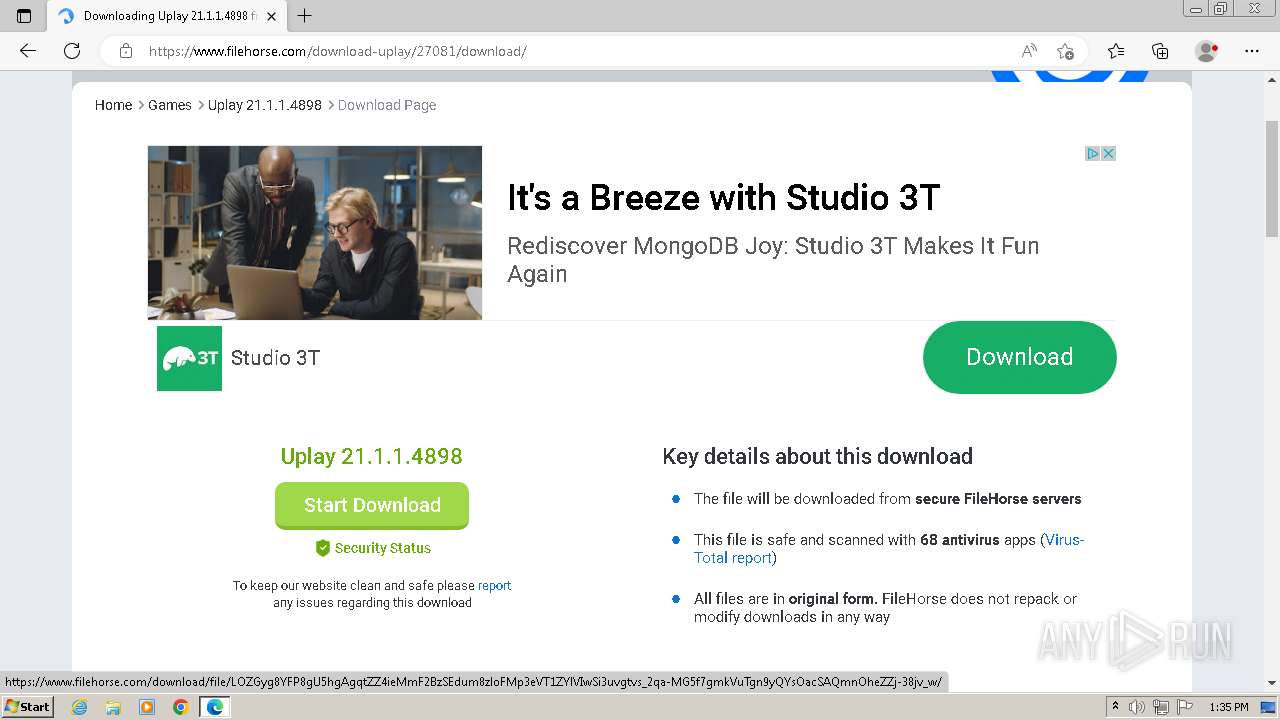Click the Studio 3T logo
The image size is (1280, 720).
(x=189, y=358)
